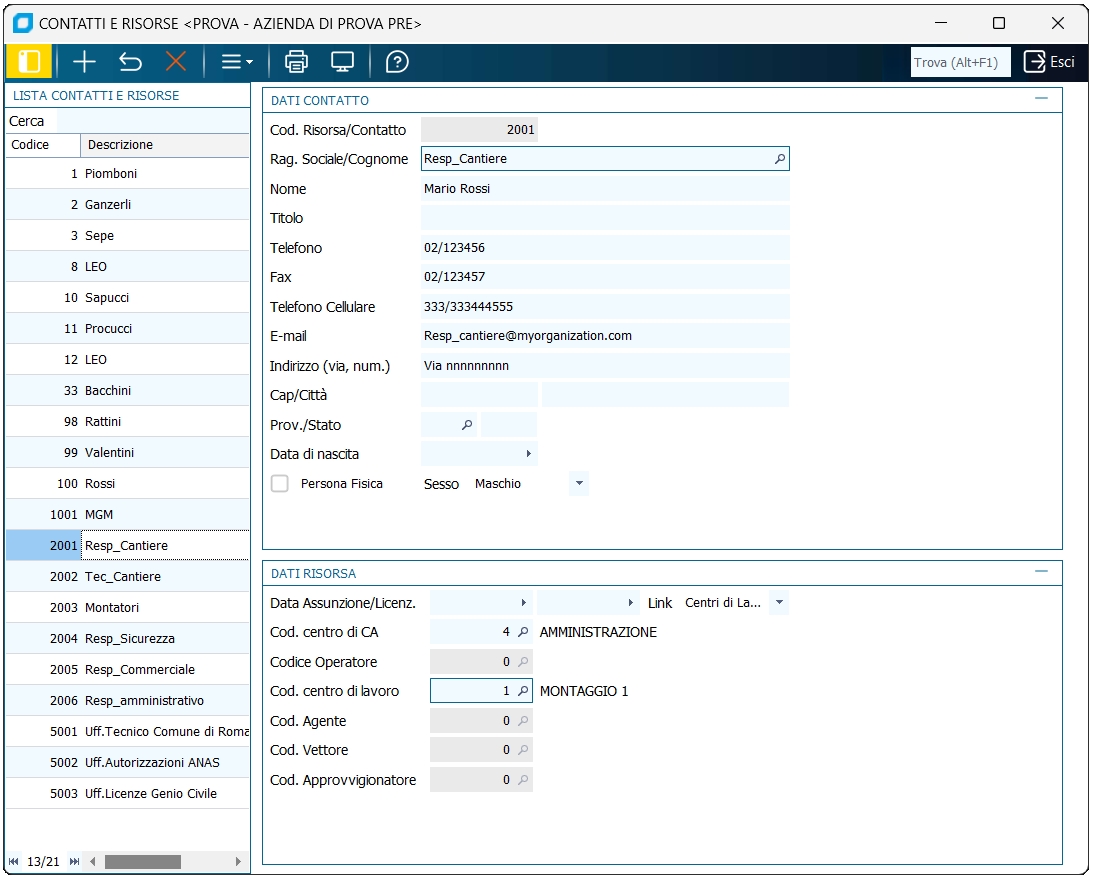Click the Descrizione column header

point(120,145)
